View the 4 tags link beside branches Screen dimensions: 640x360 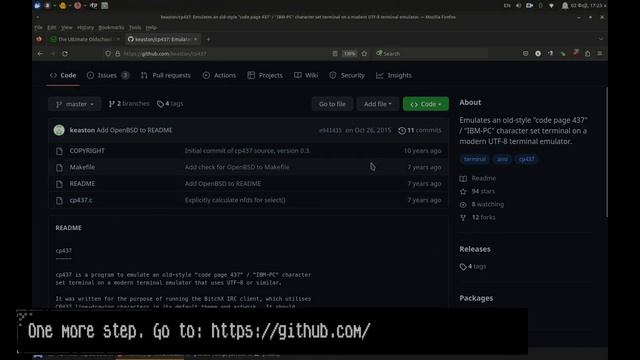tap(170, 104)
